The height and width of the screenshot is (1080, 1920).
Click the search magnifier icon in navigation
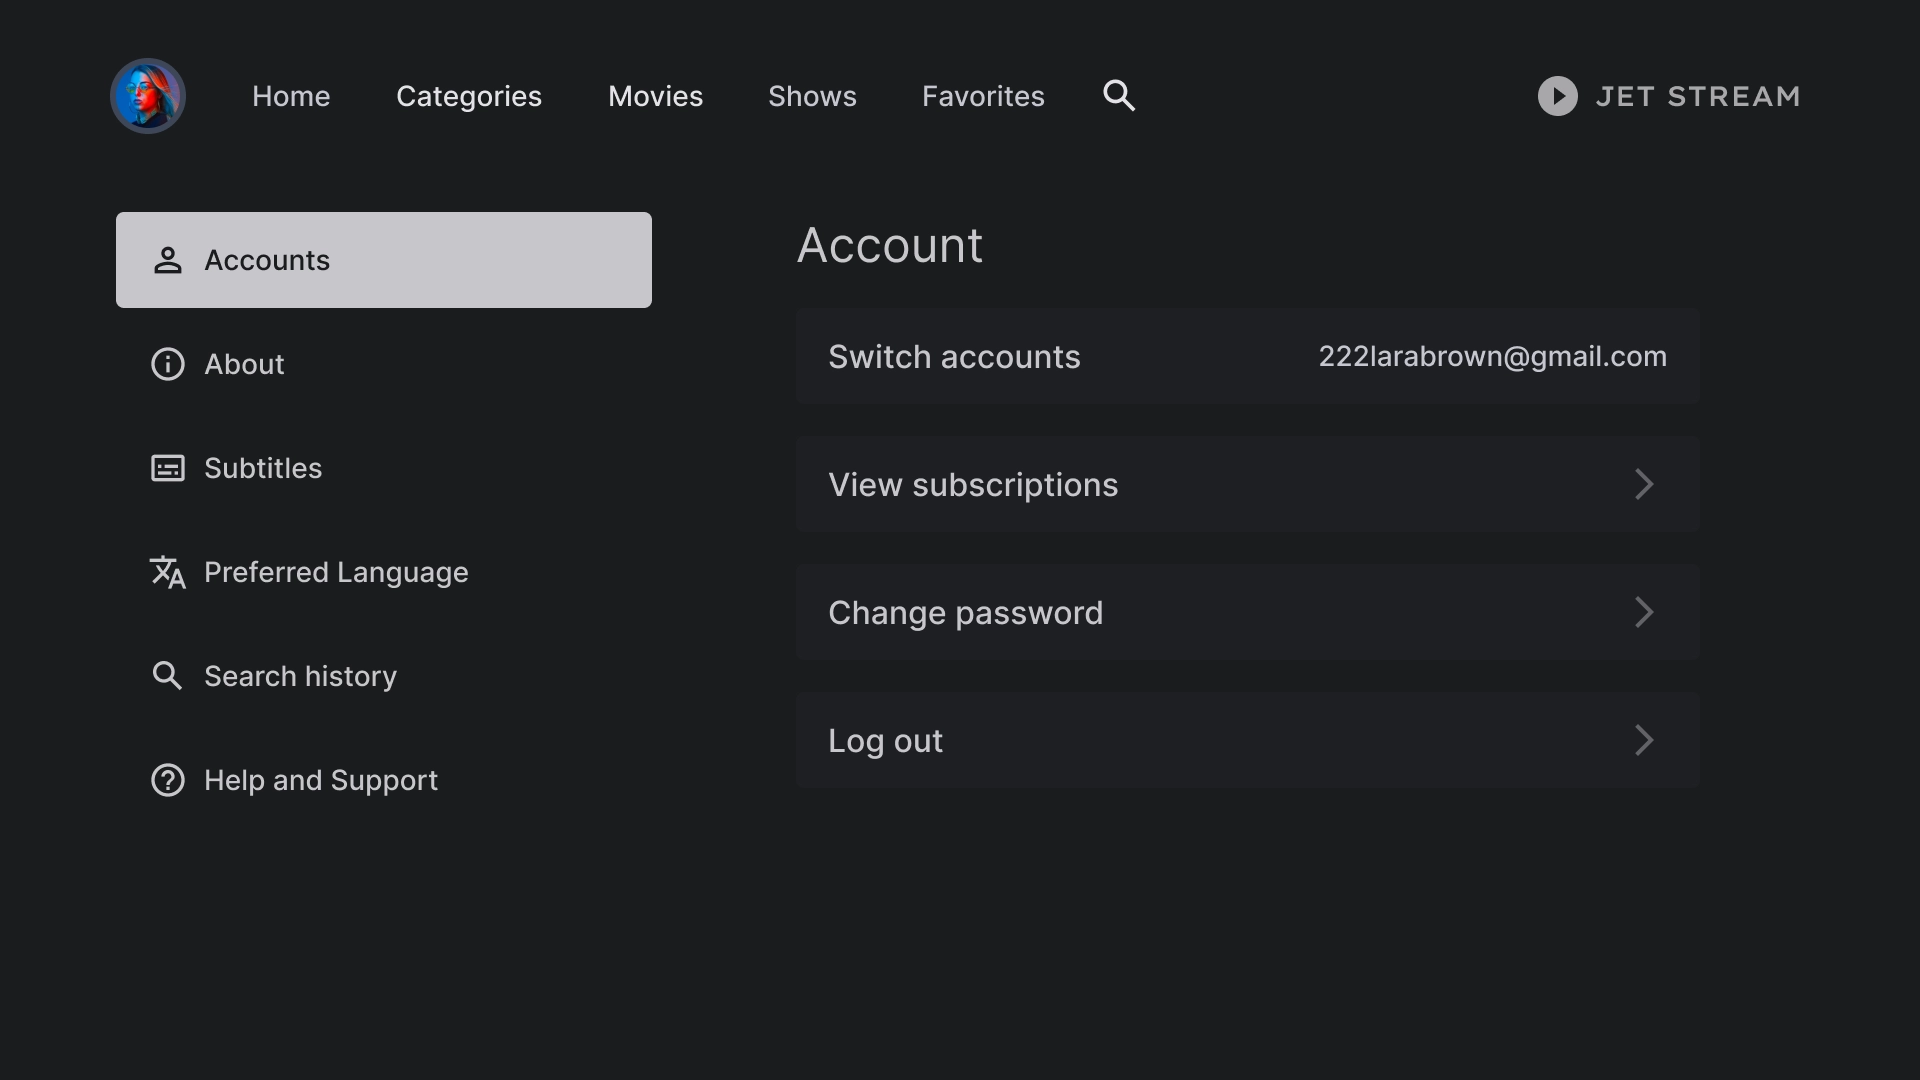(x=1118, y=95)
